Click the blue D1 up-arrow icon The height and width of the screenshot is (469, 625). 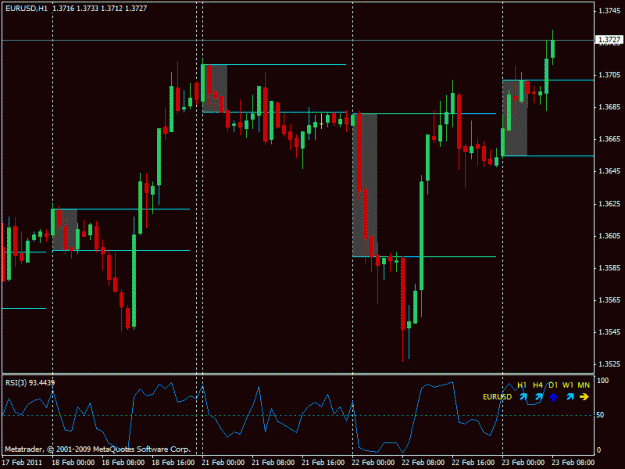(553, 397)
